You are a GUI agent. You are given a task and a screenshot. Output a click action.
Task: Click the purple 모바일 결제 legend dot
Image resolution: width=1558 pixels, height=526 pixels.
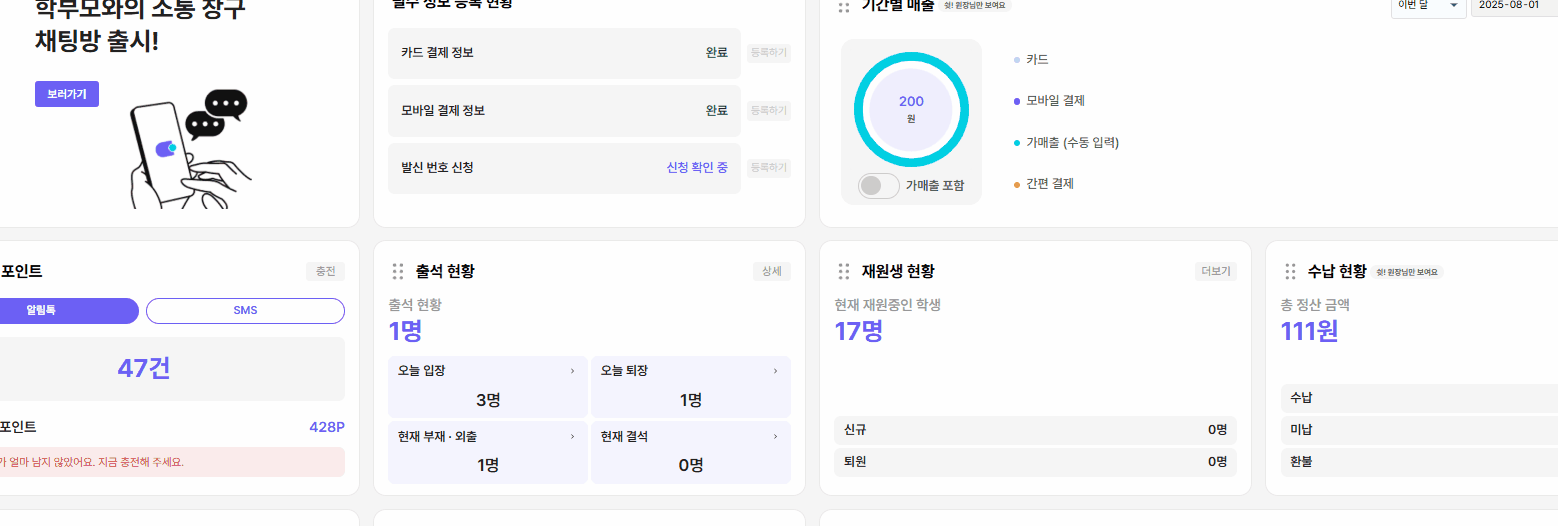coord(1017,101)
